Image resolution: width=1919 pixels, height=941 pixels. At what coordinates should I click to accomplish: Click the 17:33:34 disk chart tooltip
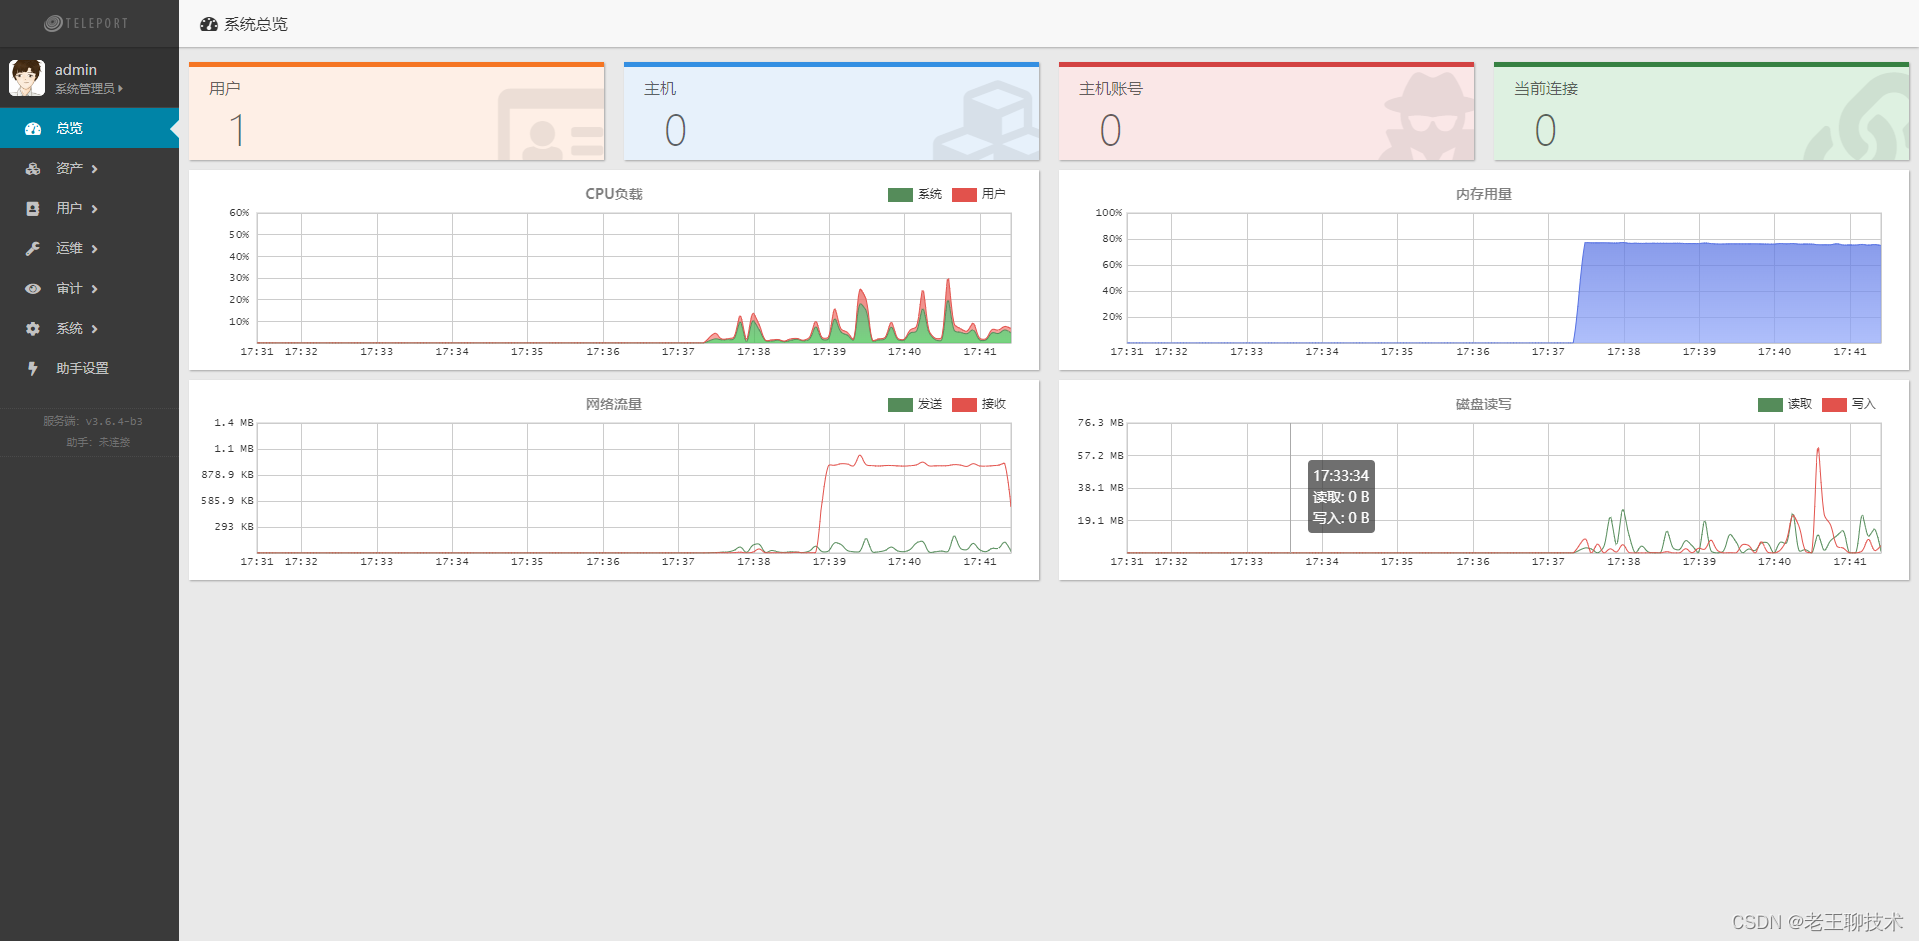[x=1341, y=496]
